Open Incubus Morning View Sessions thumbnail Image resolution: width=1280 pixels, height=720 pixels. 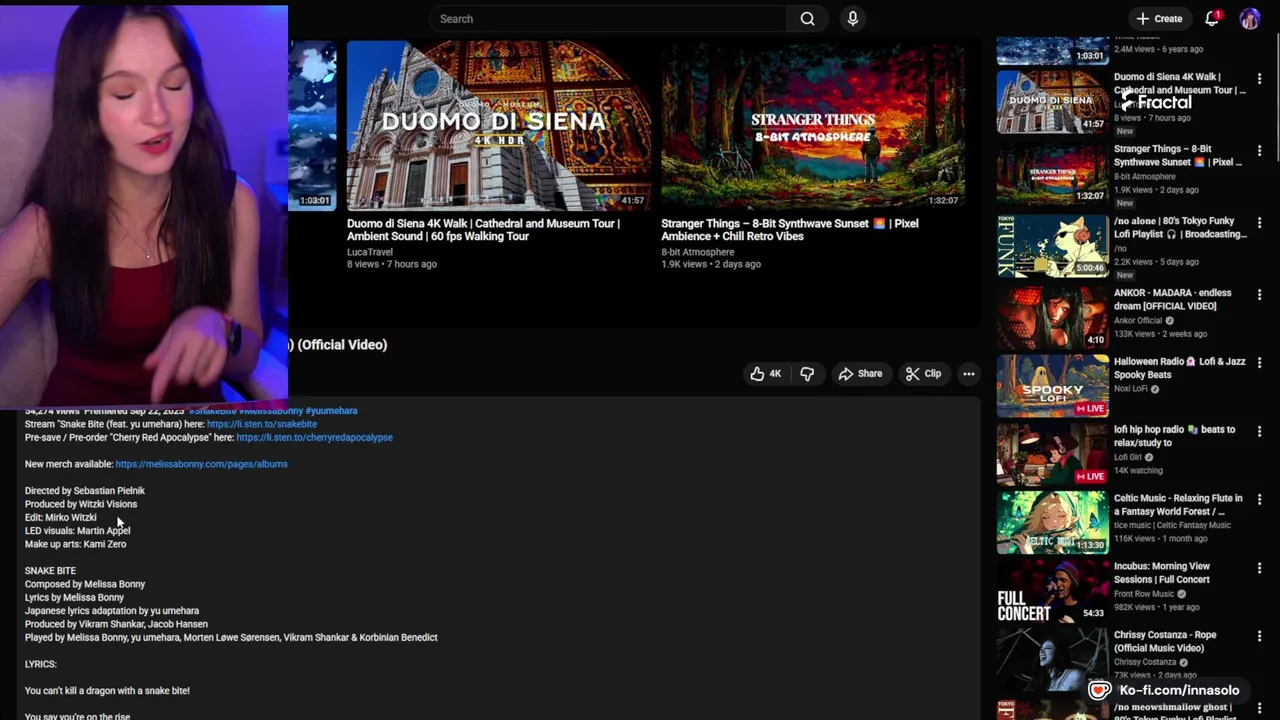[x=1052, y=590]
